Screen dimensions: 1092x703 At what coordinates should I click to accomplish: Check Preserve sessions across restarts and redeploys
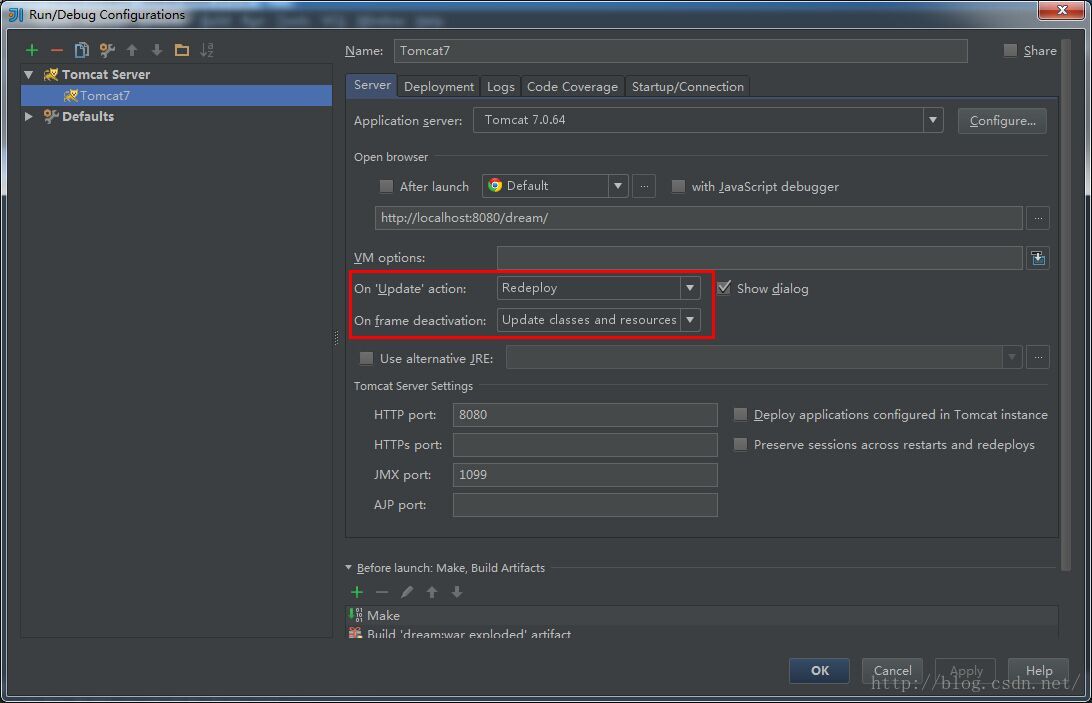[740, 445]
